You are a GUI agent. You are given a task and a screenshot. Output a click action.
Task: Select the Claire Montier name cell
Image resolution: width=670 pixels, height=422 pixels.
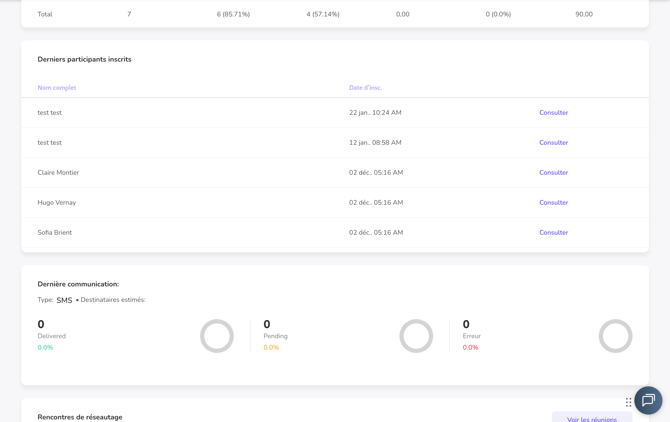(x=58, y=173)
